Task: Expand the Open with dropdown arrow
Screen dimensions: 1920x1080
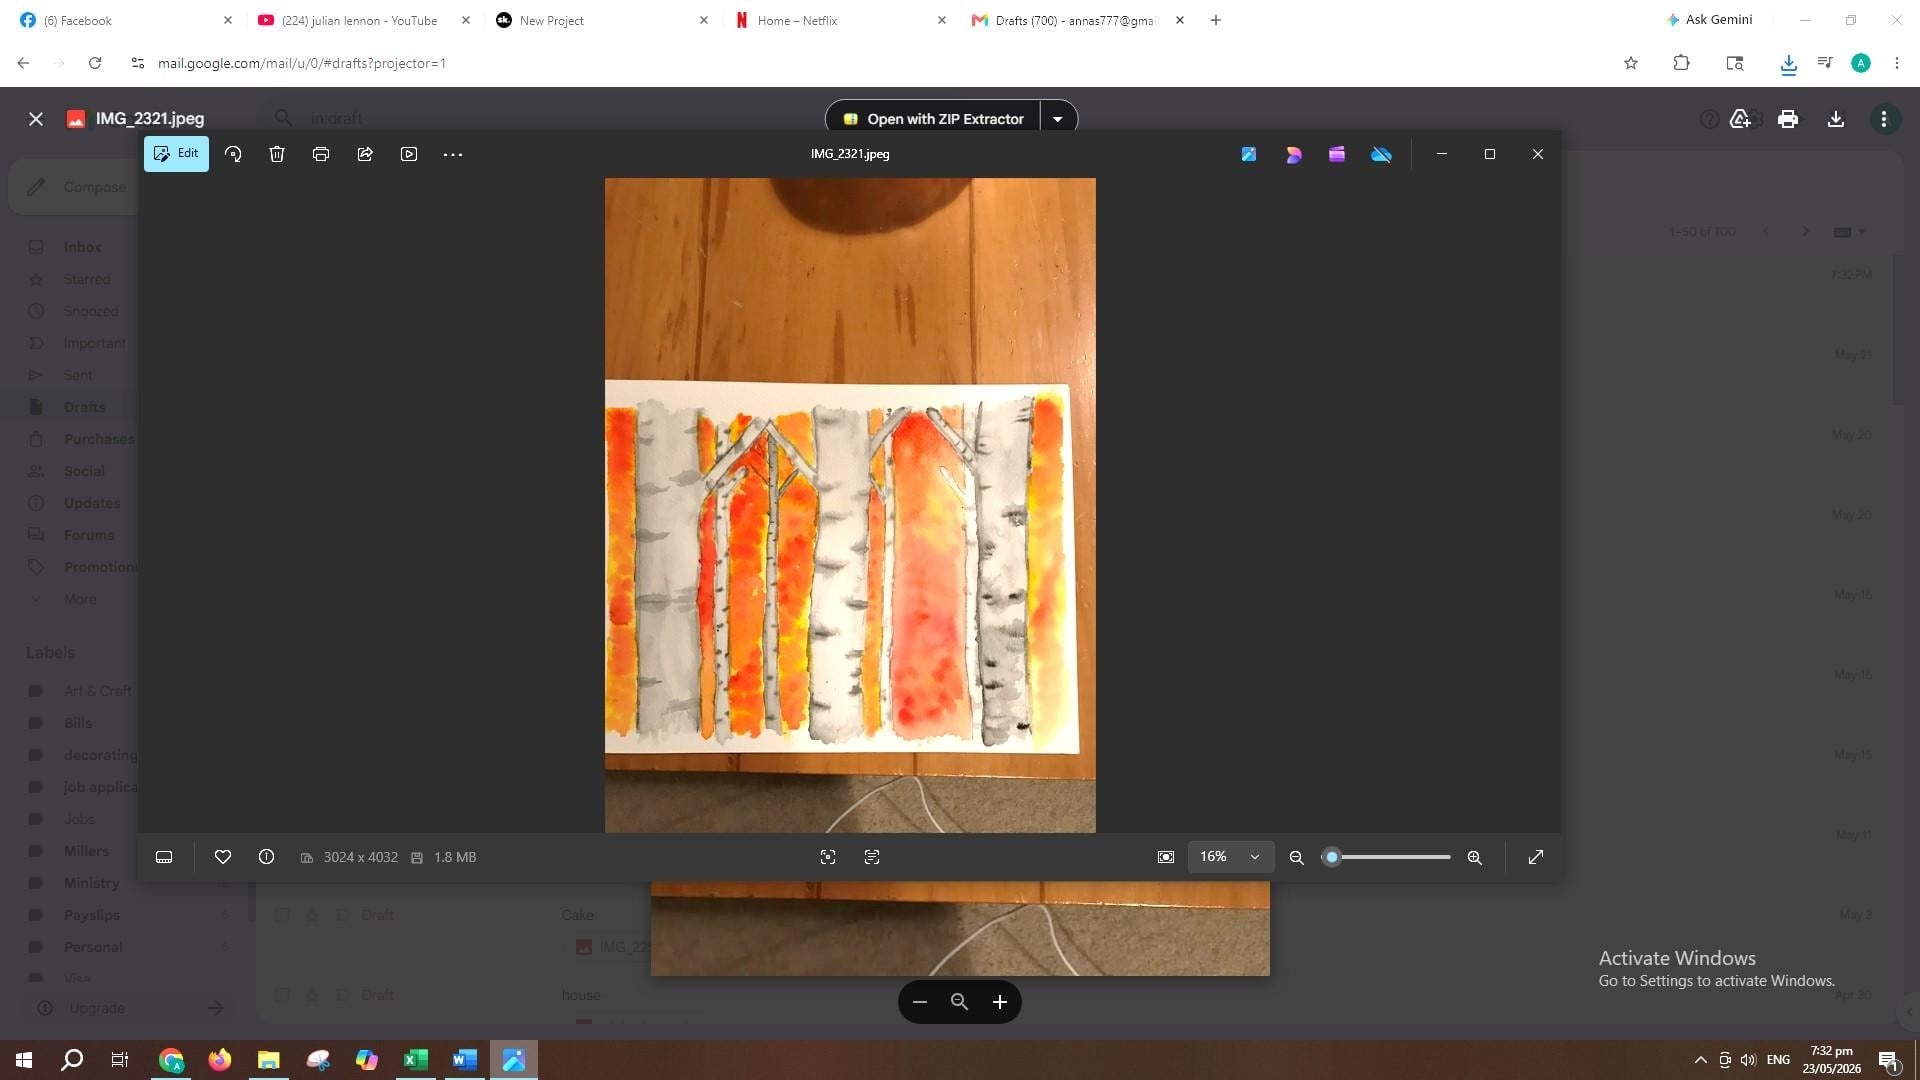Action: (x=1058, y=119)
